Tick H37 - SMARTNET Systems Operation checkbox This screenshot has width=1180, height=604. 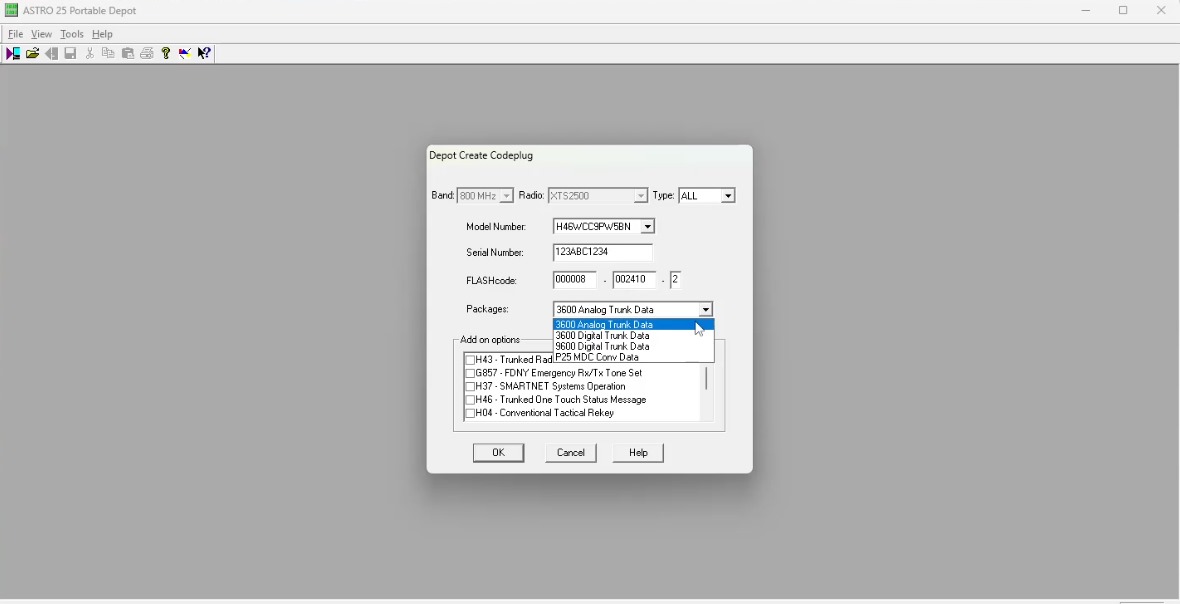(x=470, y=387)
